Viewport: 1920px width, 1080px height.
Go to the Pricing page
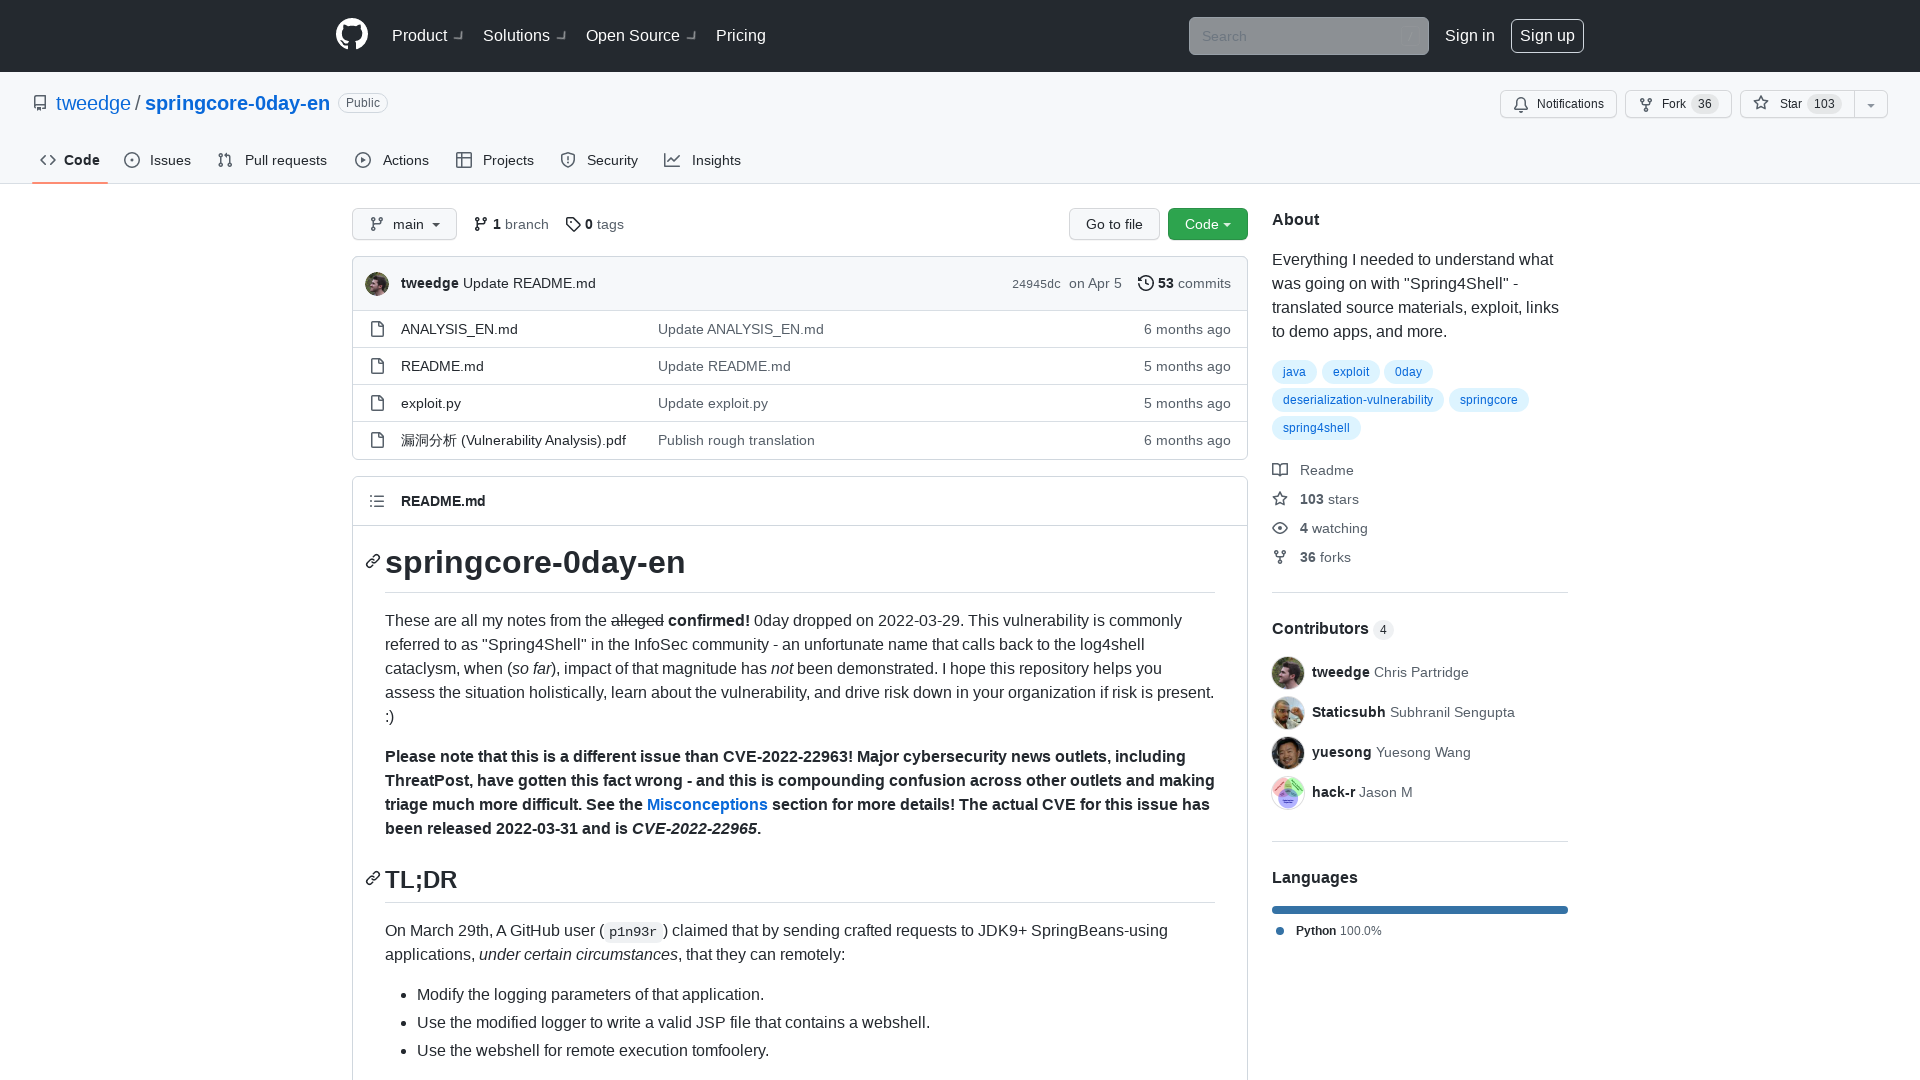(741, 35)
